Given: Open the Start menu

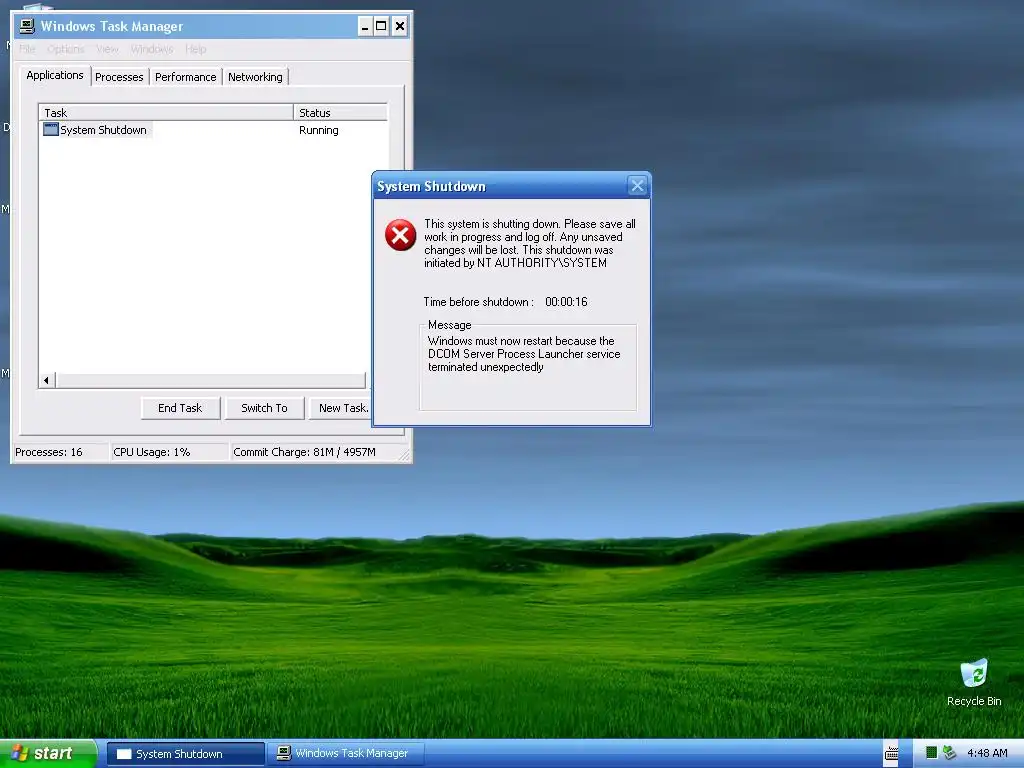Looking at the screenshot, I should [x=49, y=754].
